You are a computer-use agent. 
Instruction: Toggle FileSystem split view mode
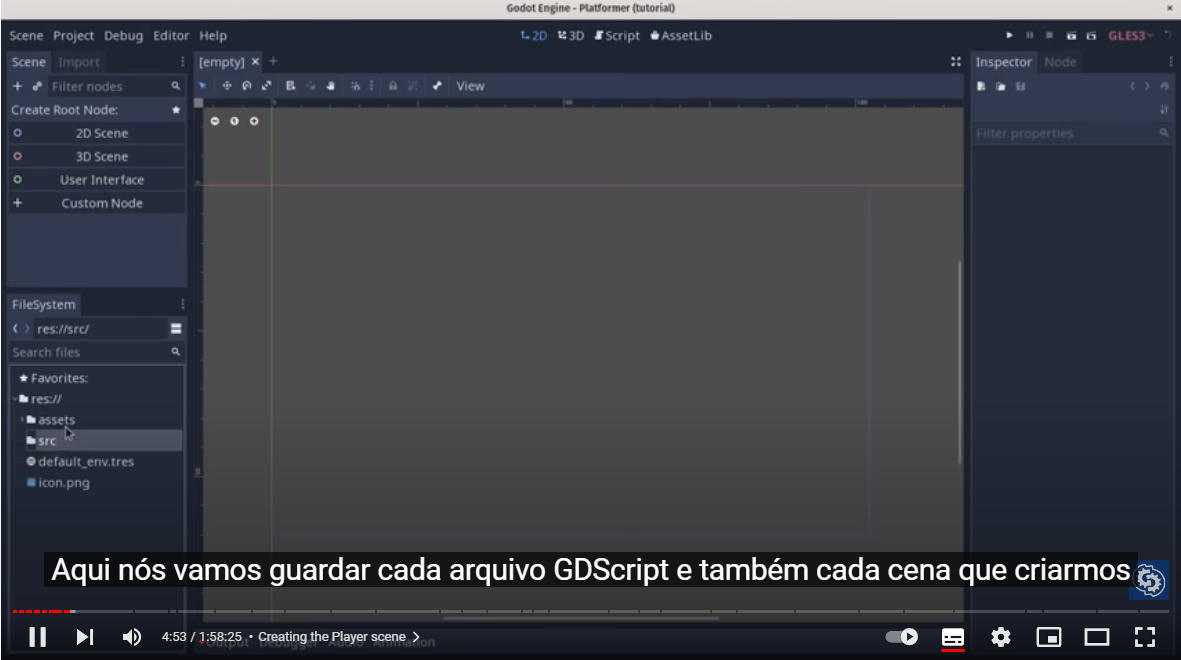point(175,328)
